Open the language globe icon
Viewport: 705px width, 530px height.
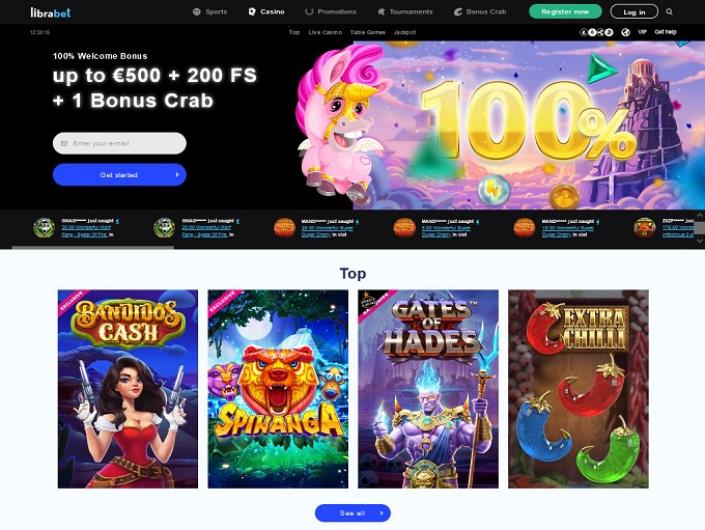pyautogui.click(x=625, y=32)
